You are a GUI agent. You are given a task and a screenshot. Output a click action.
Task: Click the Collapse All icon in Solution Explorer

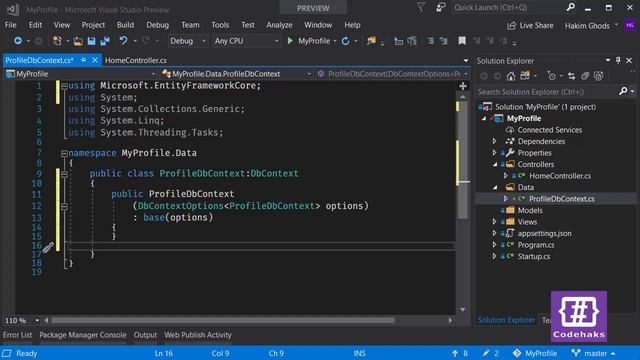585,76
